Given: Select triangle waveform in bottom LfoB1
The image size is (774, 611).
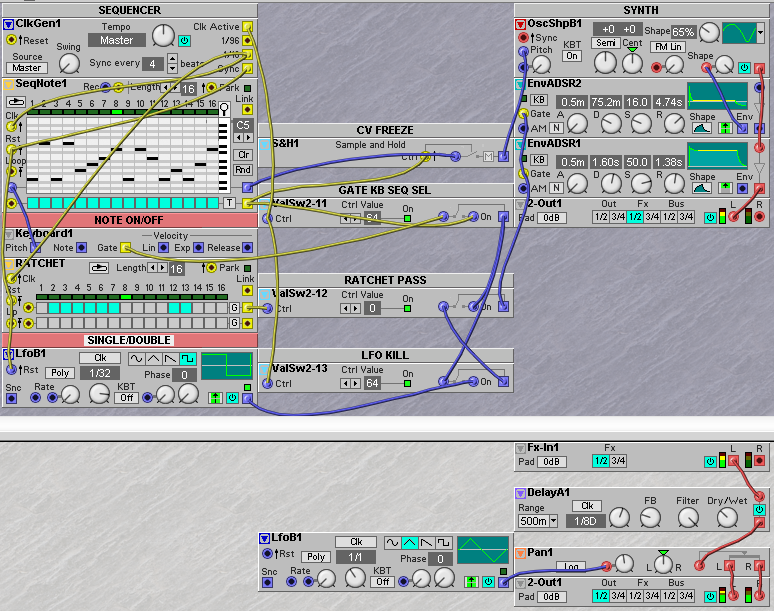Looking at the screenshot, I should click(409, 542).
